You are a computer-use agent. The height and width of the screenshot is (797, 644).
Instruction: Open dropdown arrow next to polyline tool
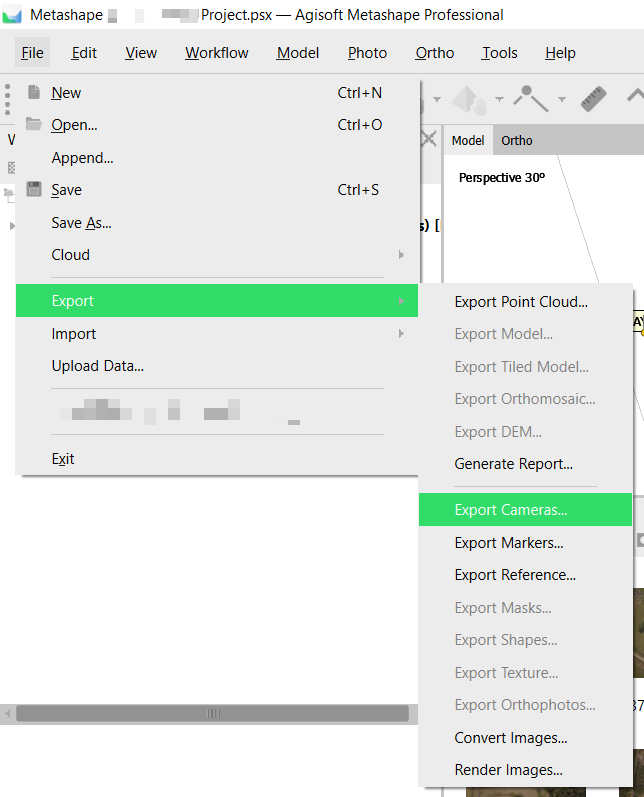[562, 100]
